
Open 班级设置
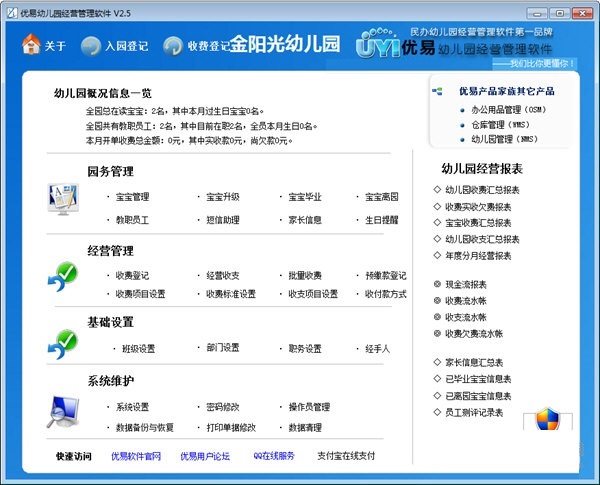click(x=139, y=349)
